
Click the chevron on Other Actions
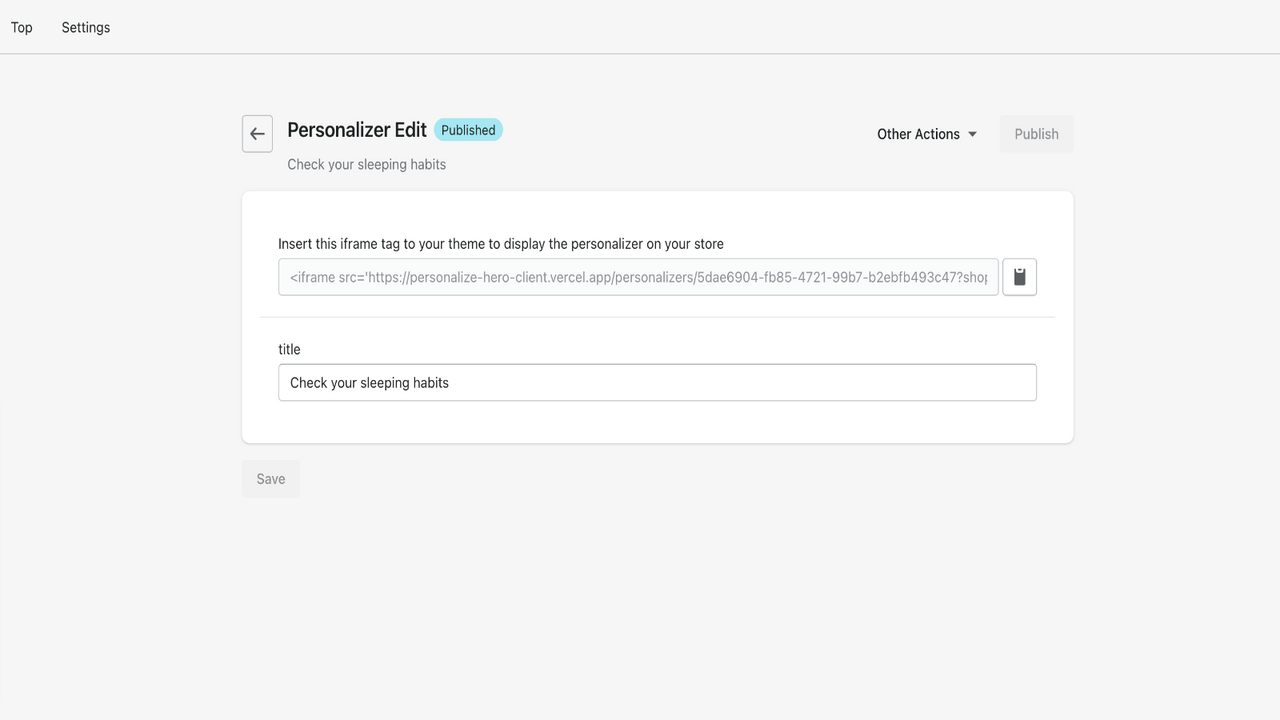pos(971,133)
